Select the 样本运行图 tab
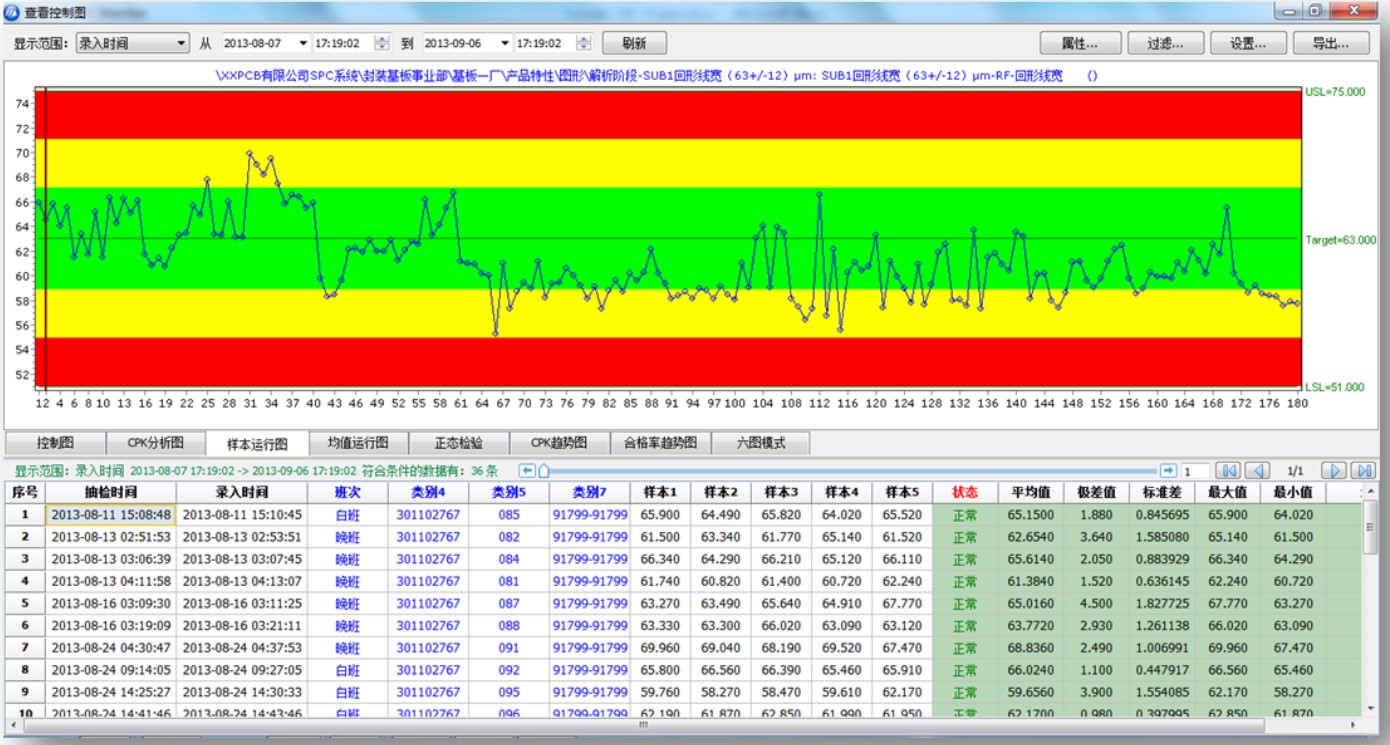 pos(257,444)
